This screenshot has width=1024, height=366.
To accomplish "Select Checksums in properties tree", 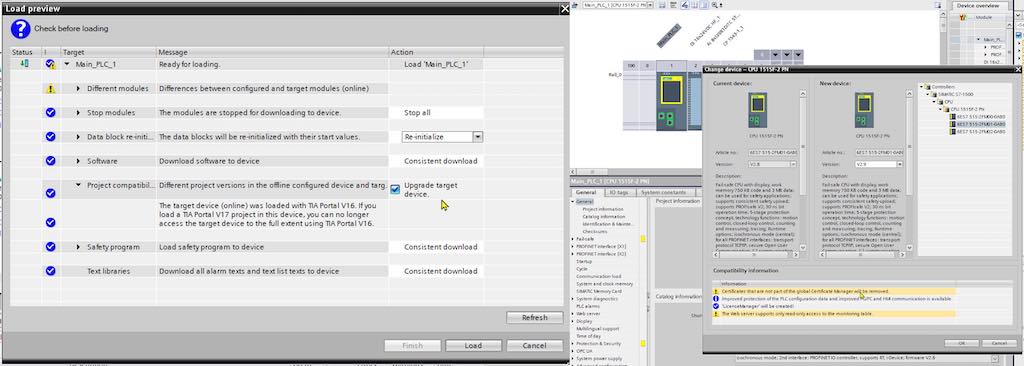I will click(x=595, y=231).
